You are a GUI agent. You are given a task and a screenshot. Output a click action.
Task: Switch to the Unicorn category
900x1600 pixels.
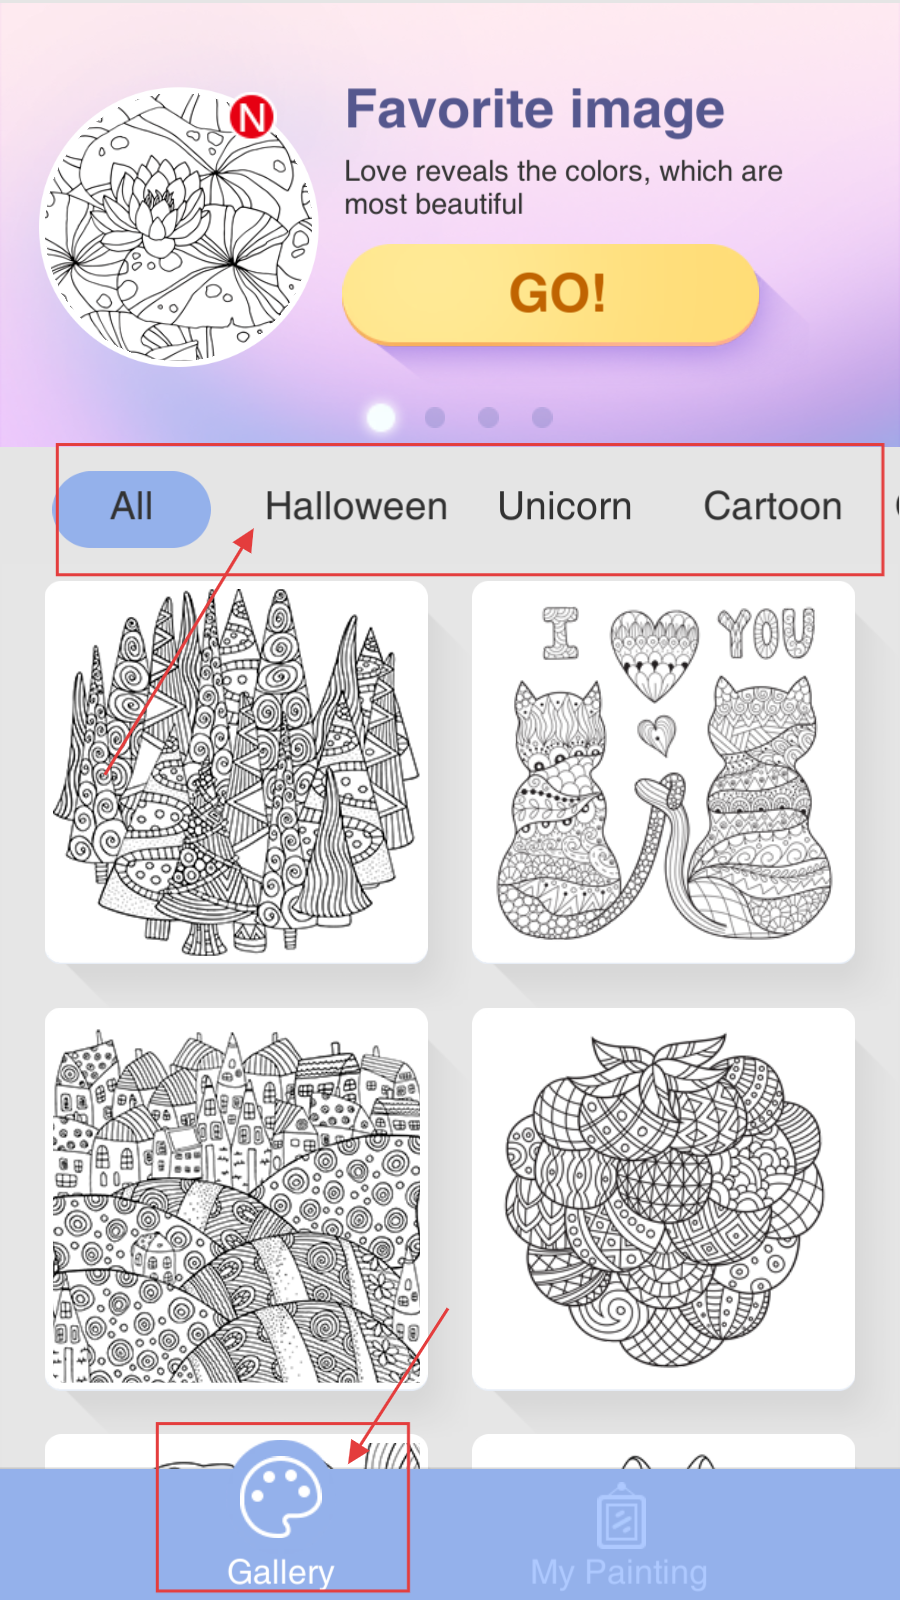point(565,507)
